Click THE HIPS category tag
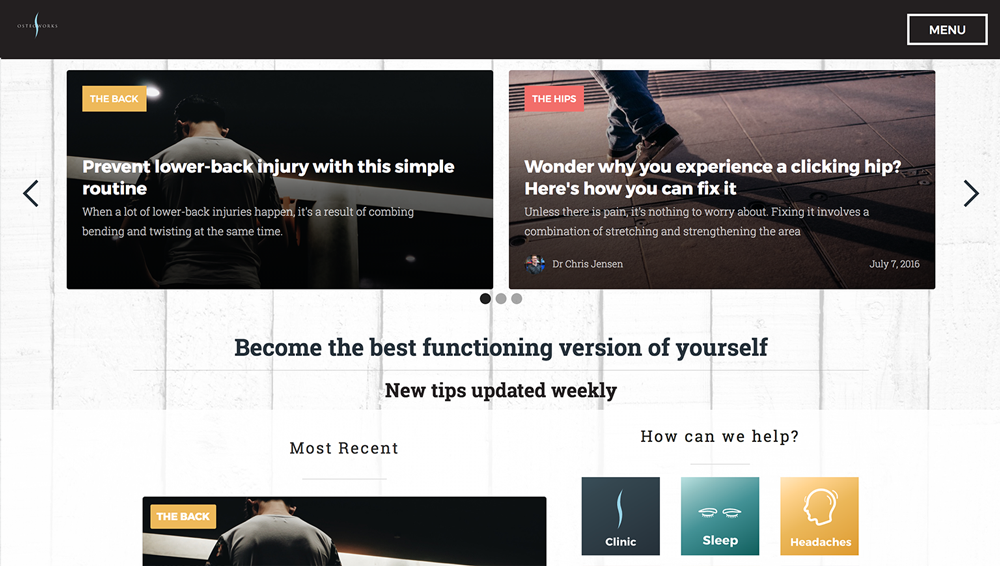 [554, 99]
